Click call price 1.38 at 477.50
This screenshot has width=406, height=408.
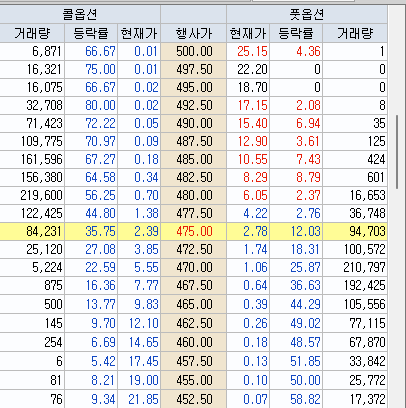pyautogui.click(x=139, y=214)
